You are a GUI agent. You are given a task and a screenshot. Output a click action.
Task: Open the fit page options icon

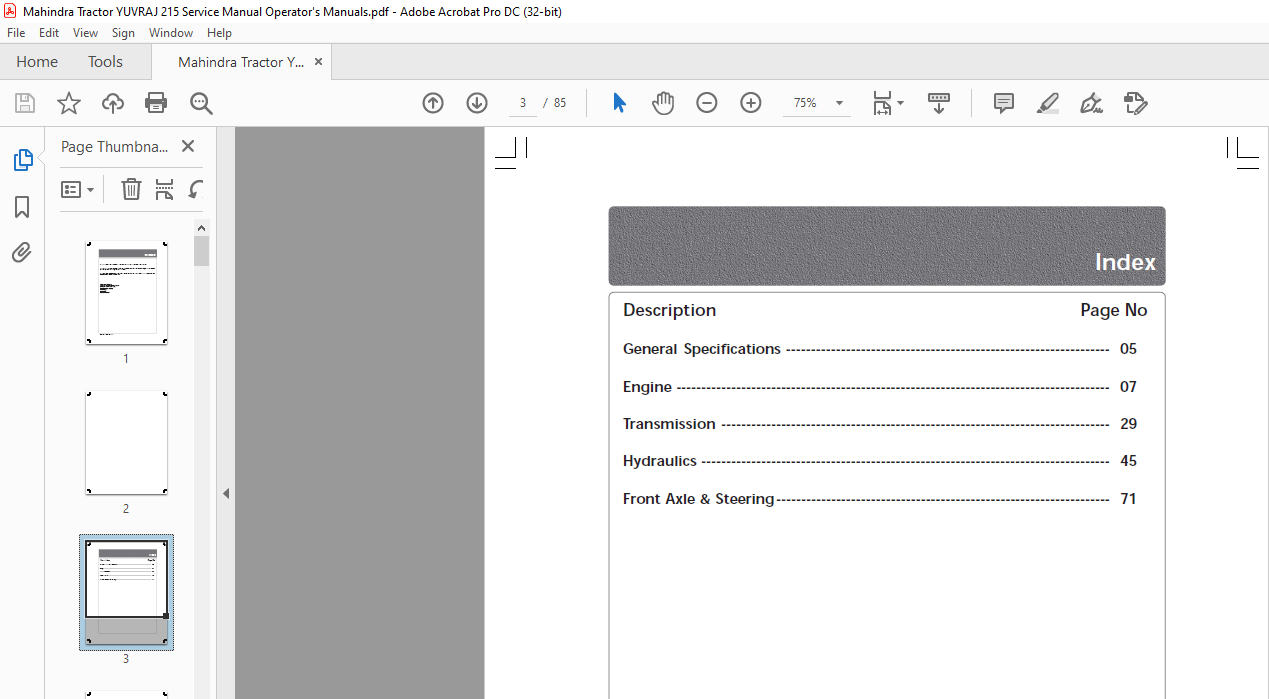click(887, 103)
